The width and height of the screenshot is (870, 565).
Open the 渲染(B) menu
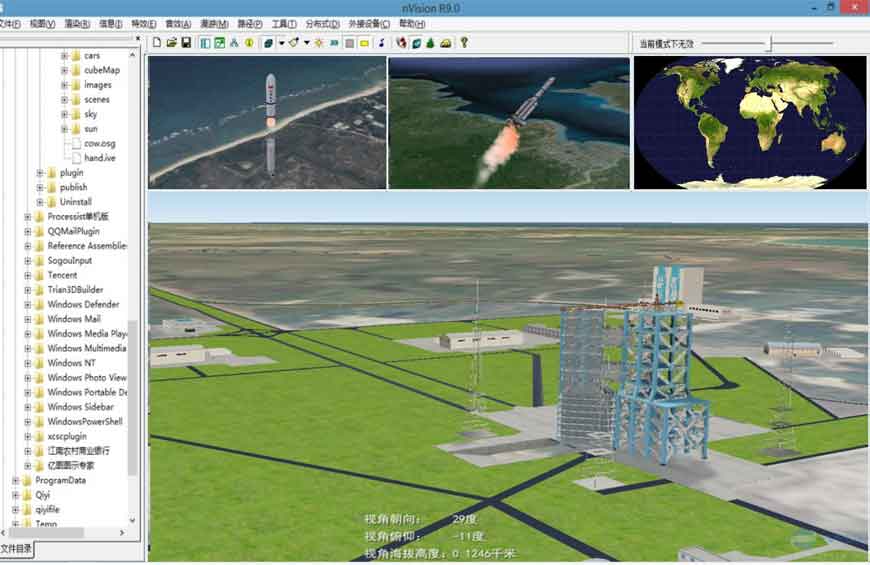tap(77, 24)
